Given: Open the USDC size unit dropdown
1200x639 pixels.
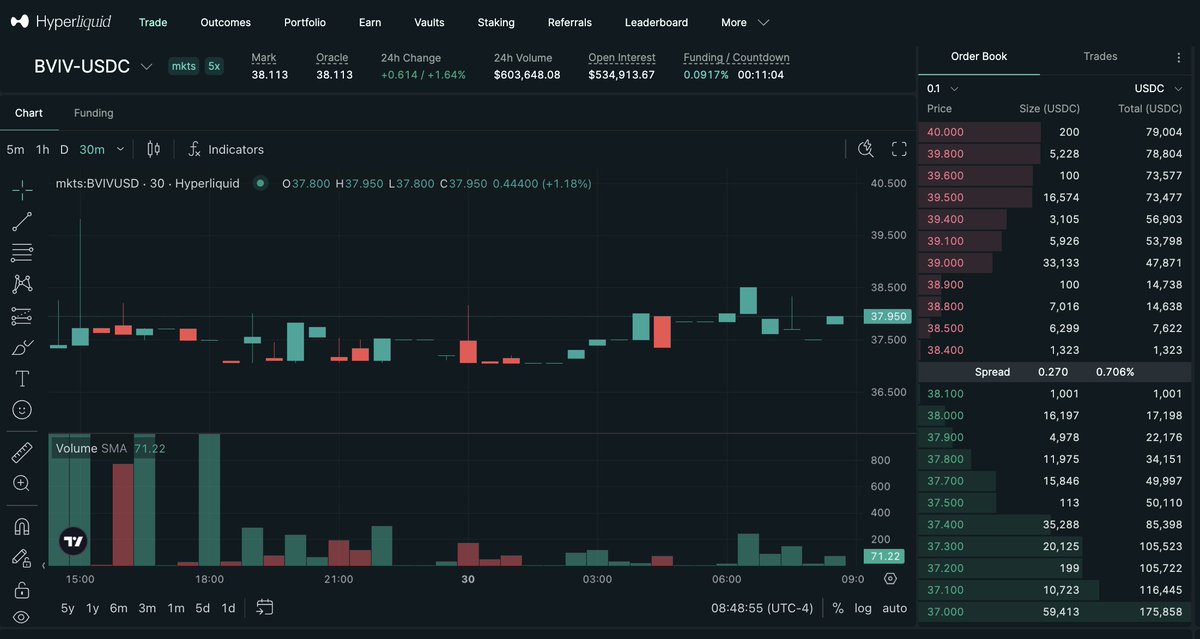Looking at the screenshot, I should click(x=1157, y=89).
